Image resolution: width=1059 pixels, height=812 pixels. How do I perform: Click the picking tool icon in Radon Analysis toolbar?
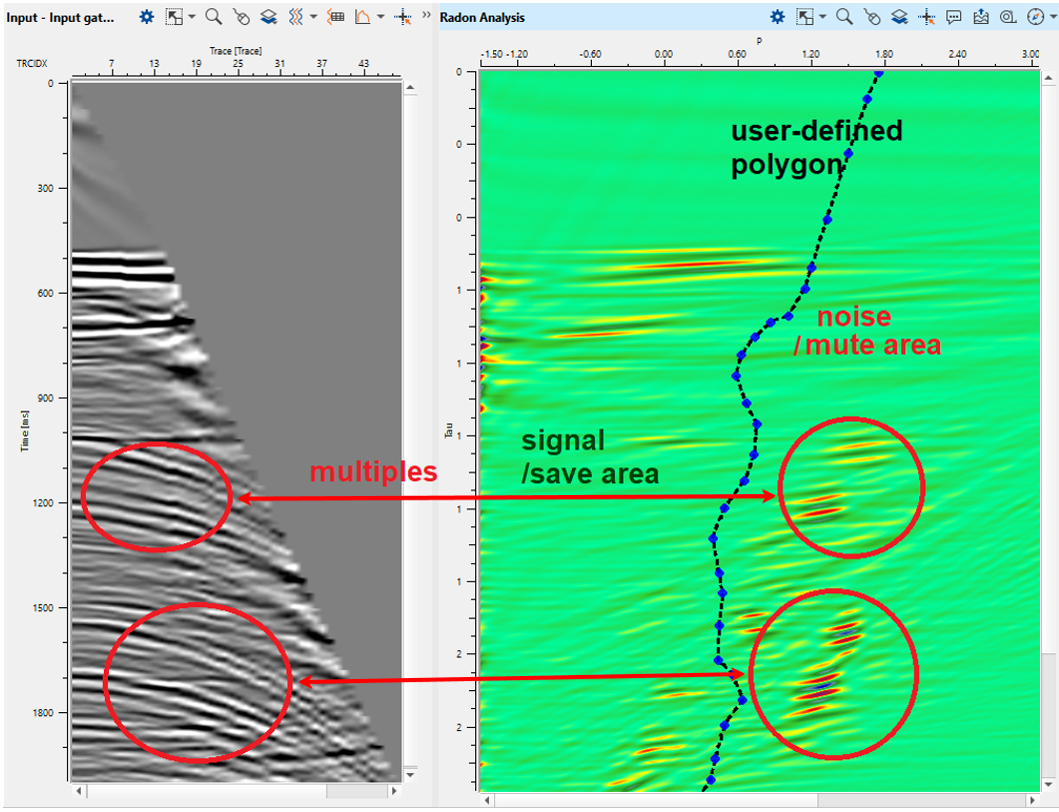(x=871, y=17)
